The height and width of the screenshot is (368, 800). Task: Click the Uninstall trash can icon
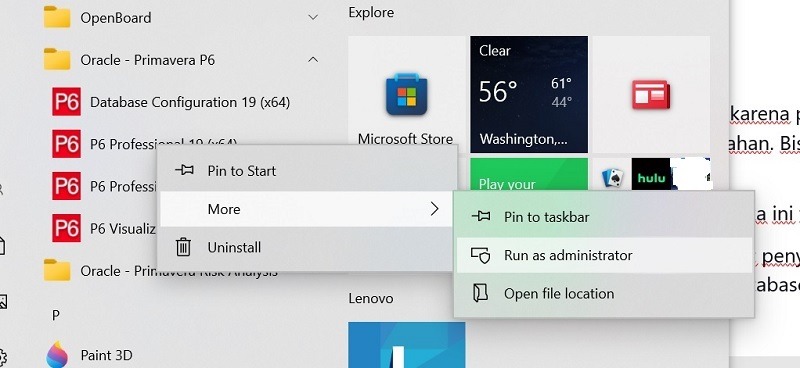point(183,248)
